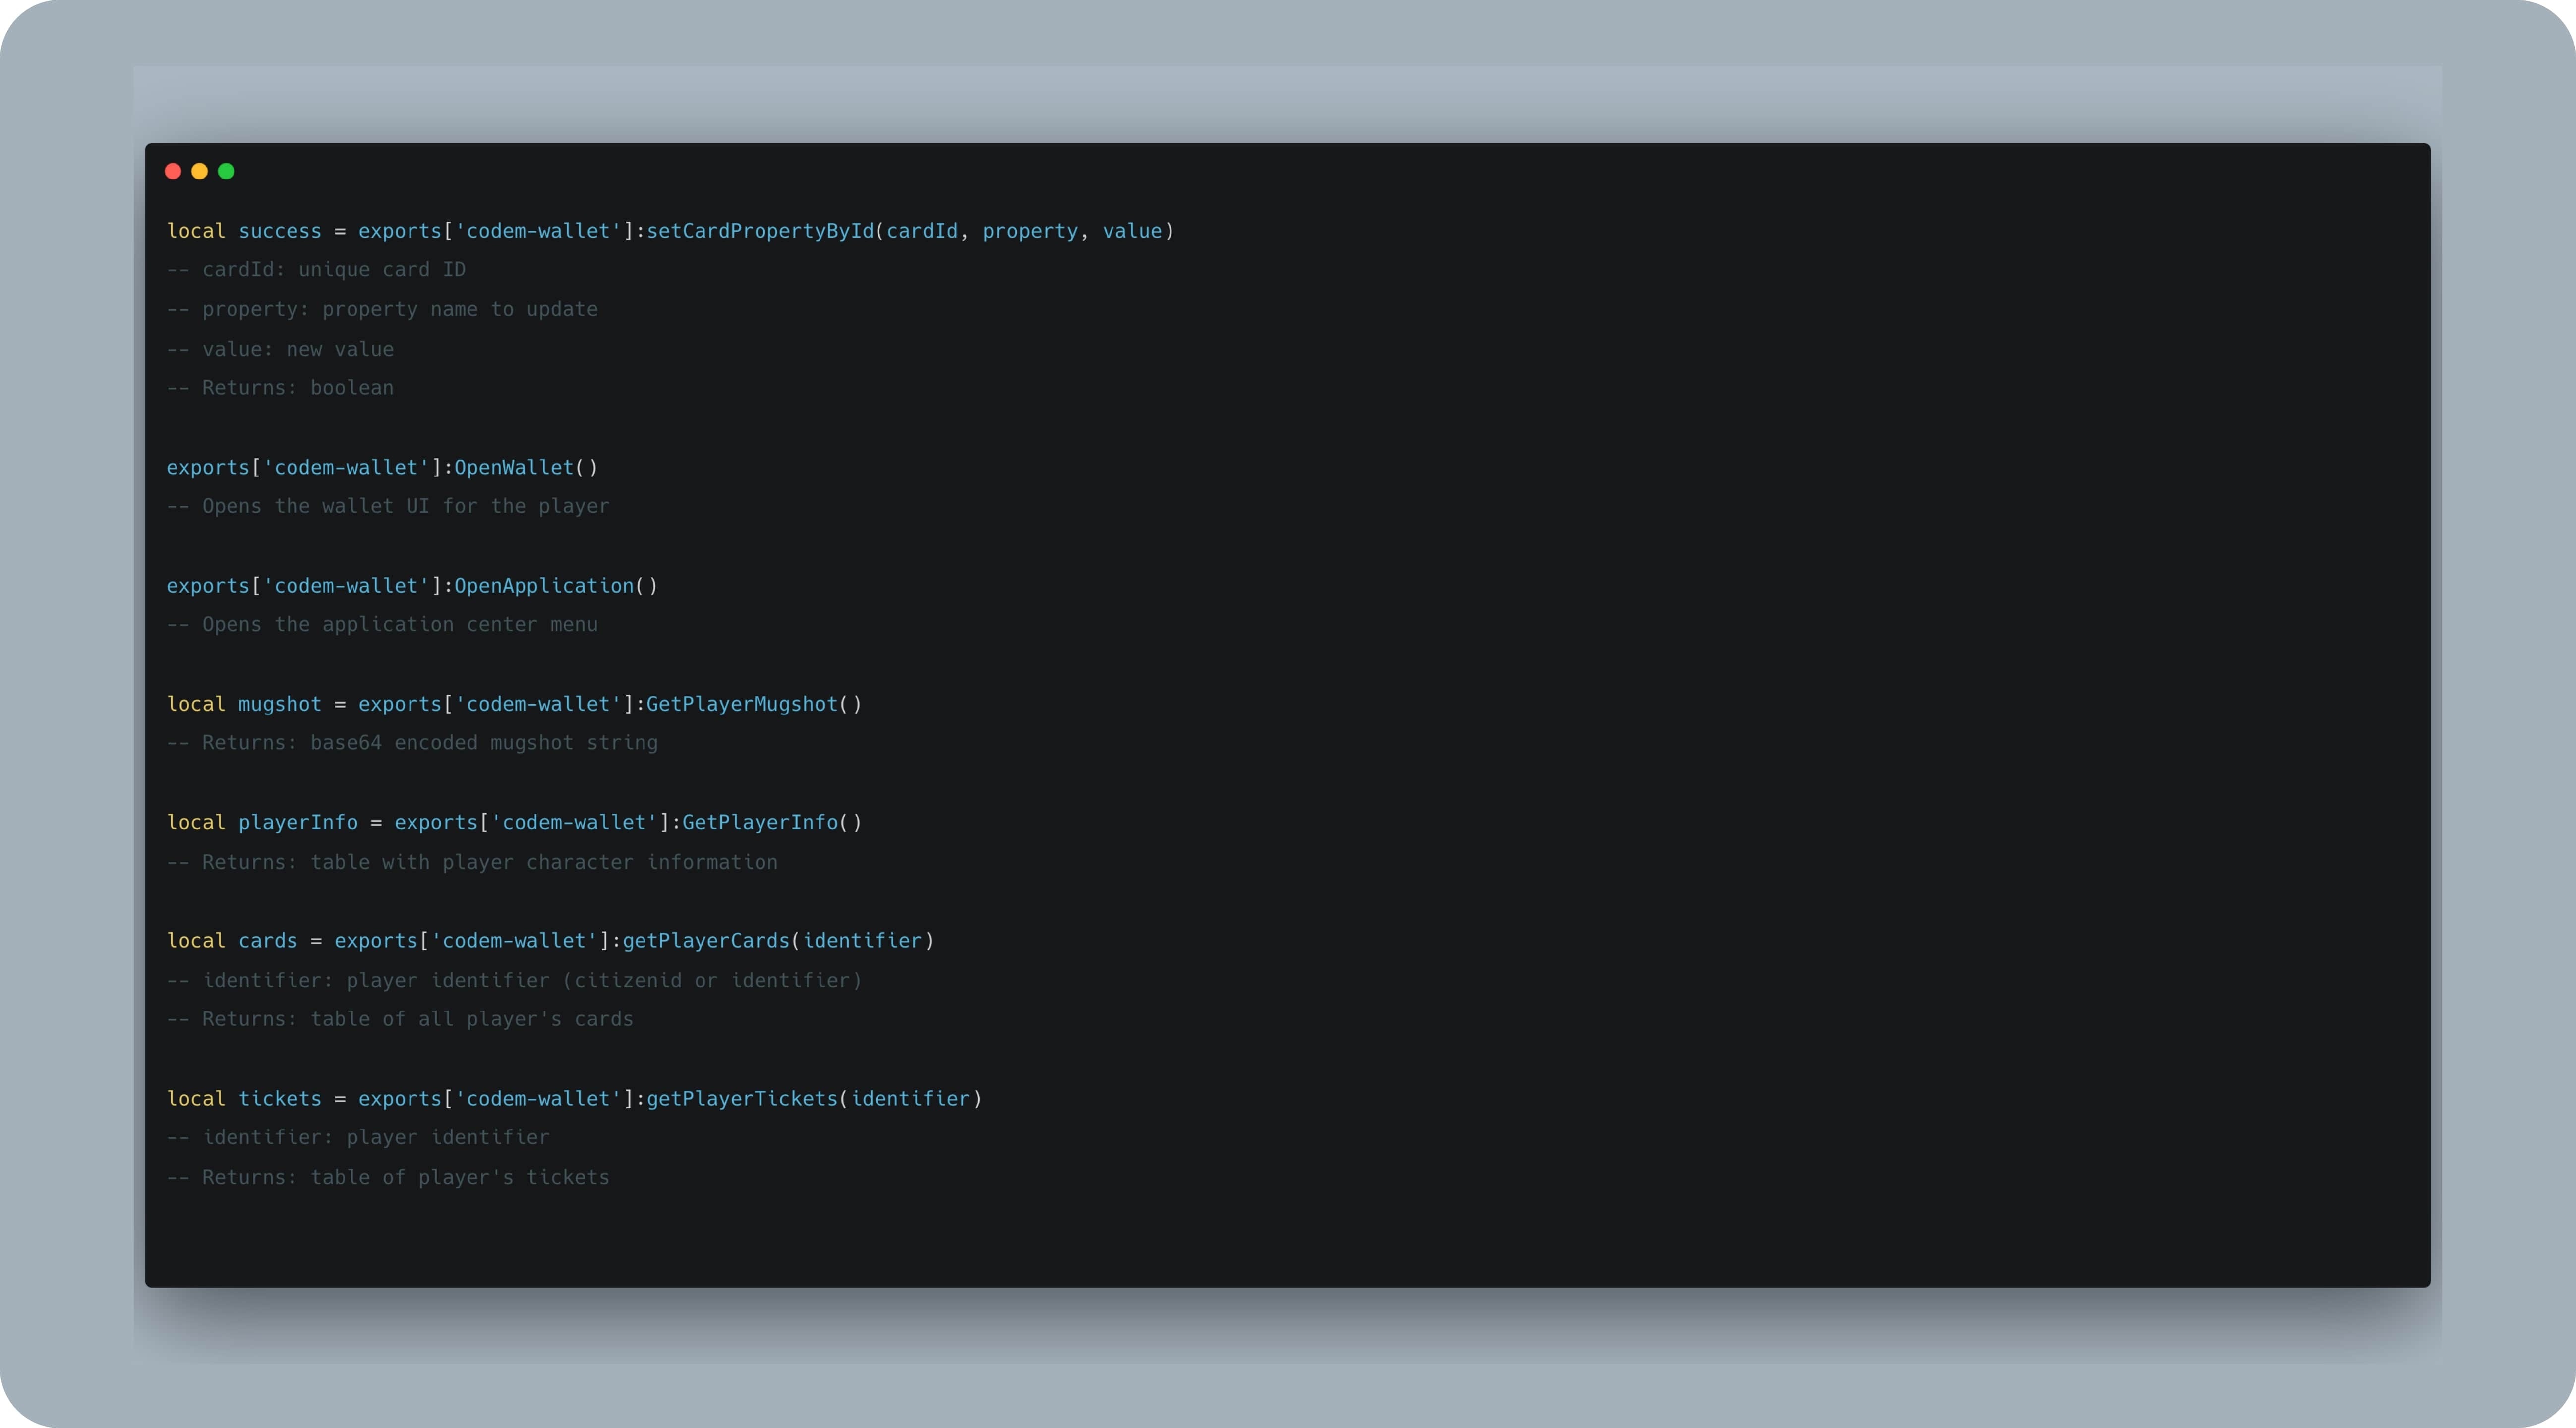
Task: Click the green maximize window dot
Action: pos(226,171)
